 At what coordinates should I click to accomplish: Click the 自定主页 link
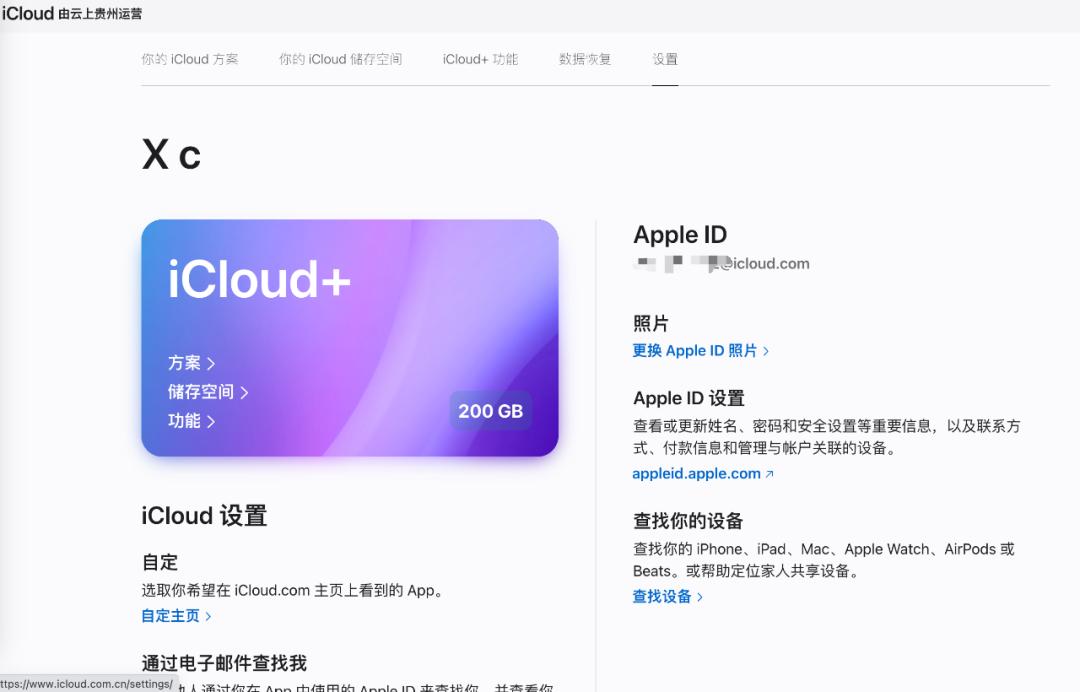coord(176,616)
